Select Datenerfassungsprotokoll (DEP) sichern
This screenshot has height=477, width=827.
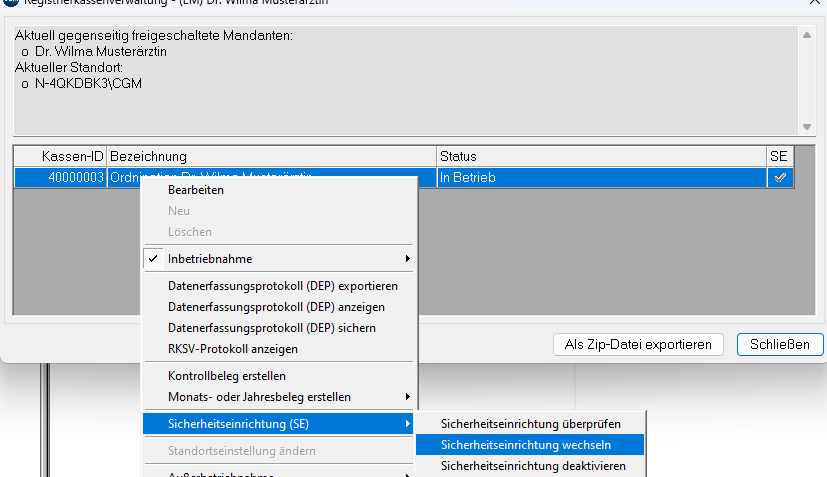click(271, 328)
